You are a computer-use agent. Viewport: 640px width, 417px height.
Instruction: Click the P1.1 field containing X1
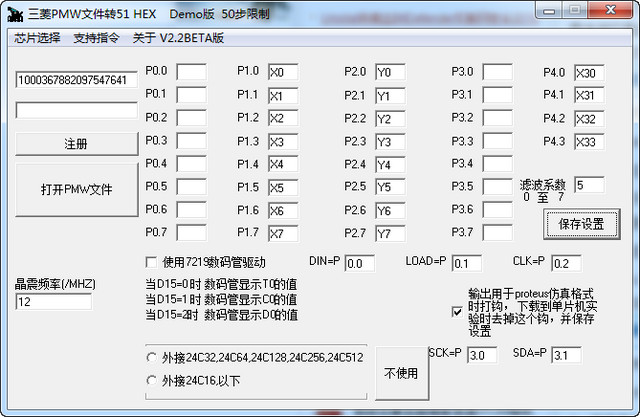(x=283, y=95)
